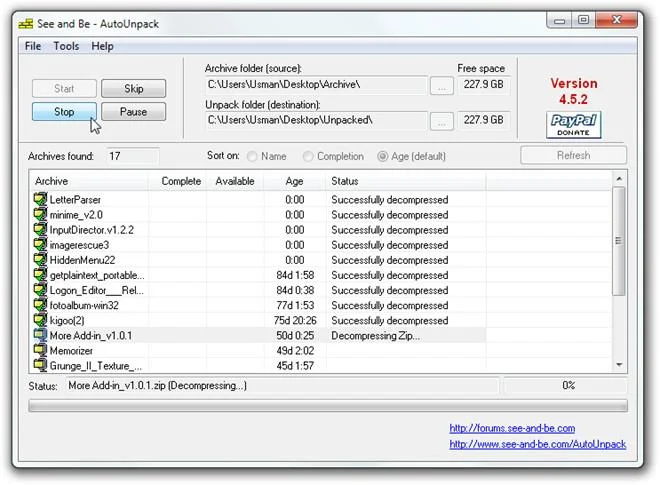Open the Tools menu
This screenshot has width=660, height=485.
point(66,46)
